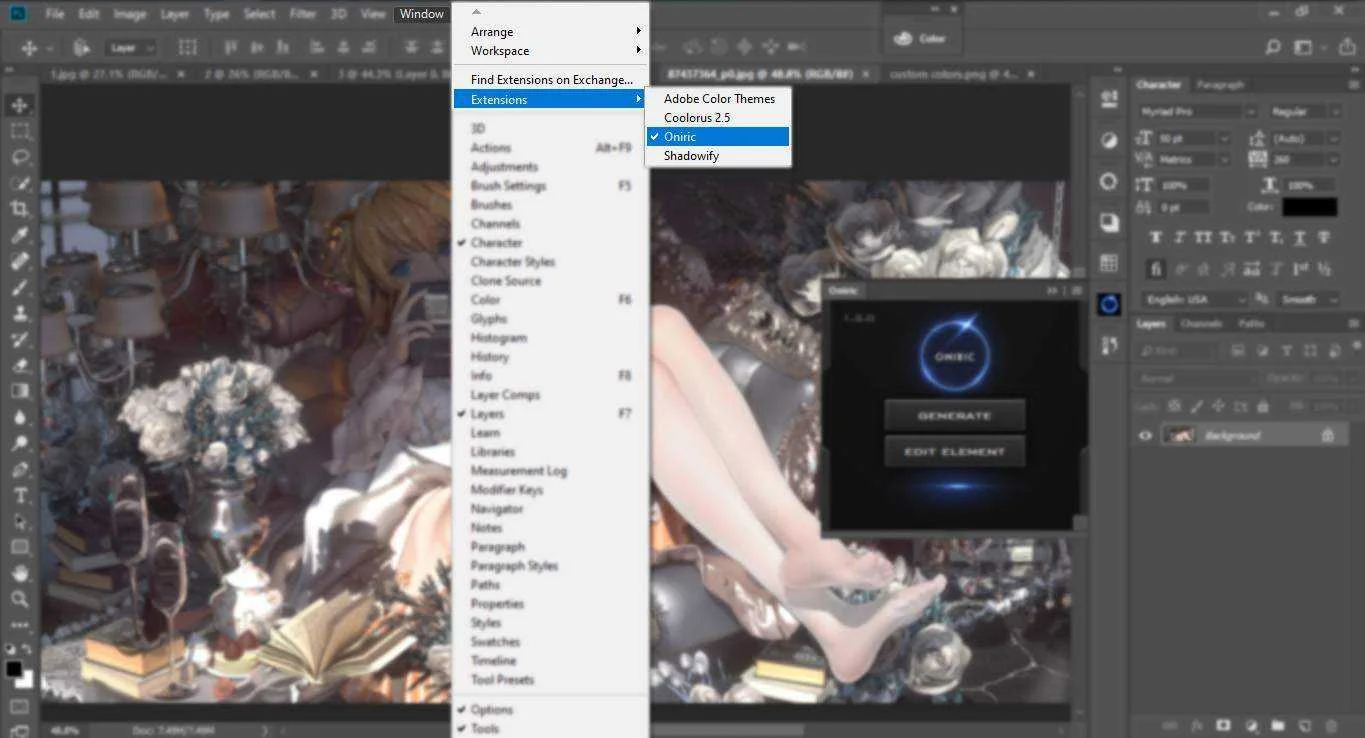This screenshot has height=738, width=1365.
Task: Expand the Workspace submenu
Action: (x=551, y=51)
